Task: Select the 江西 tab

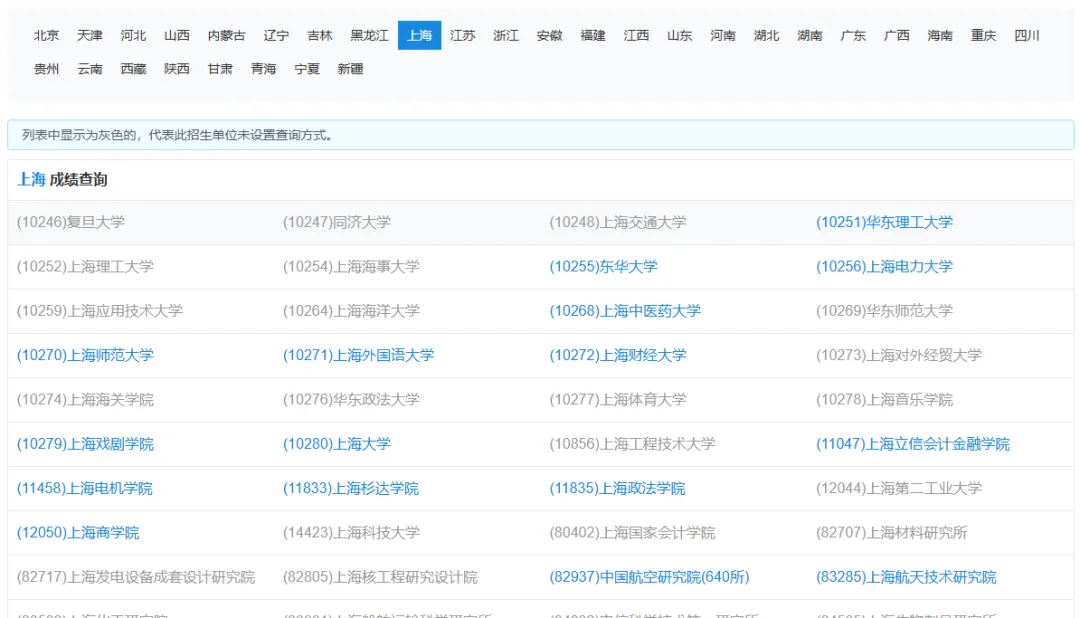Action: click(x=636, y=35)
